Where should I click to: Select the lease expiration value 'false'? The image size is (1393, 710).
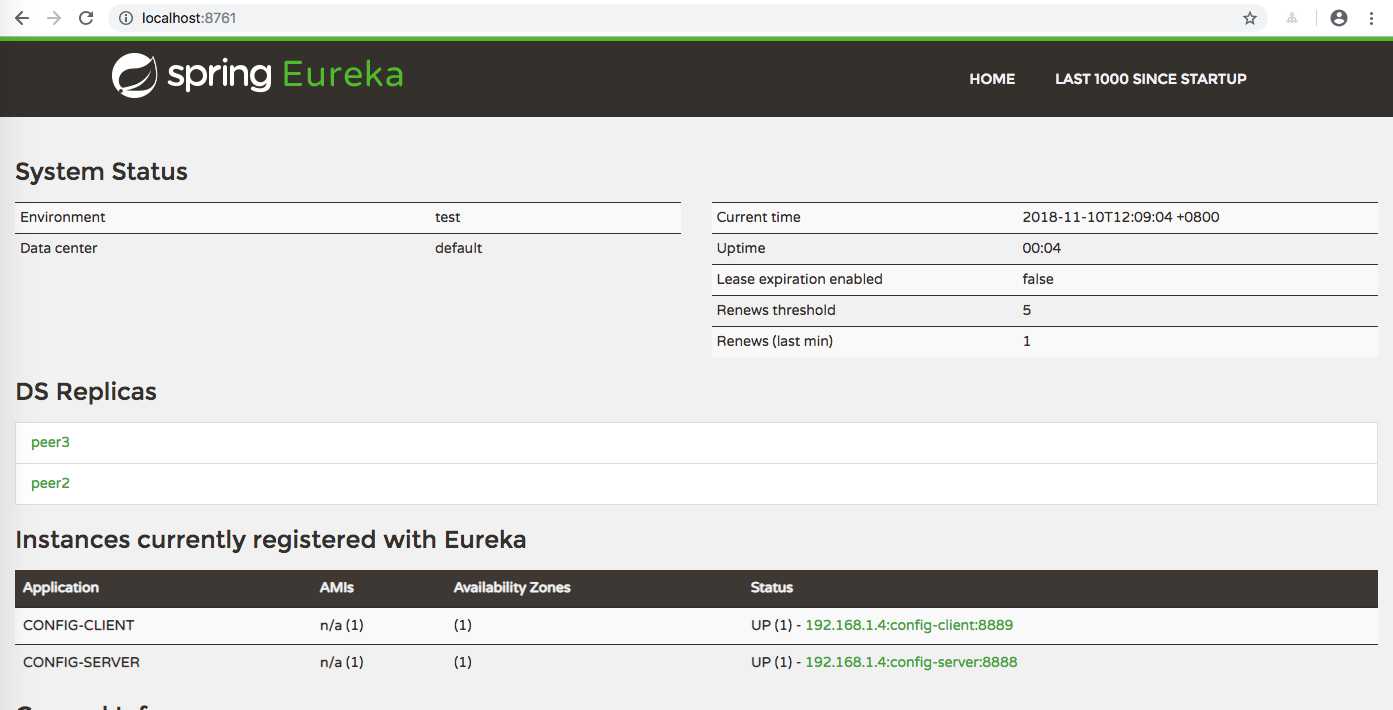point(1038,279)
